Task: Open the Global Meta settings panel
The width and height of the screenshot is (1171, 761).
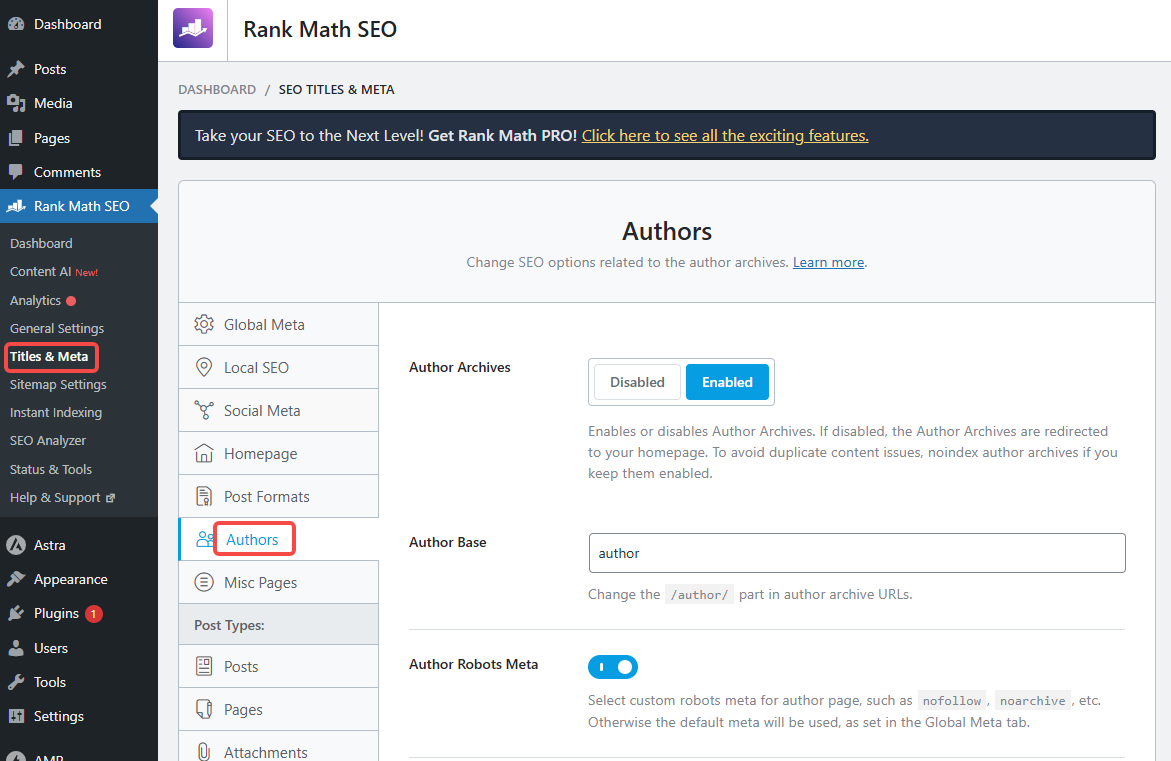Action: (264, 324)
